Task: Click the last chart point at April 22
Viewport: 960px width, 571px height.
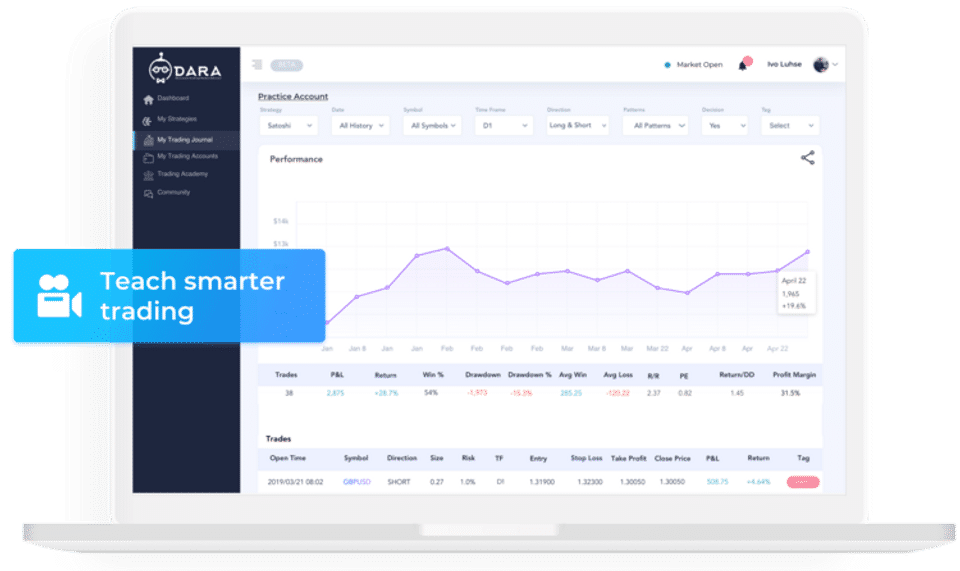Action: point(808,252)
